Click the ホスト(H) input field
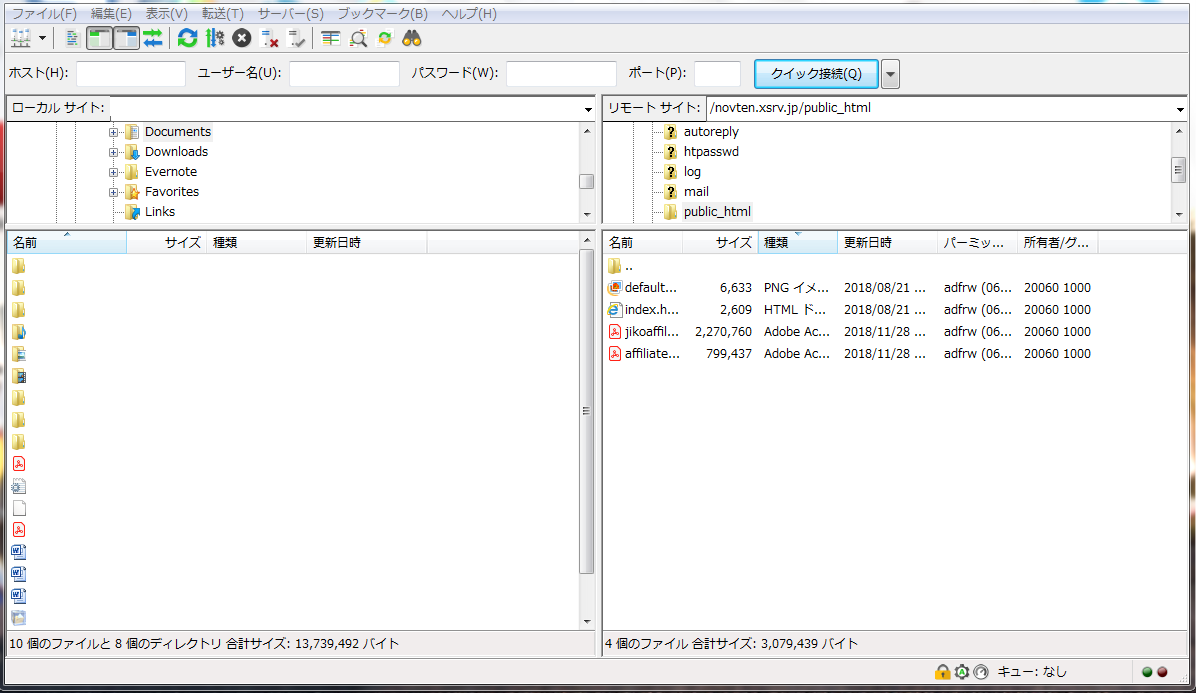 (131, 74)
